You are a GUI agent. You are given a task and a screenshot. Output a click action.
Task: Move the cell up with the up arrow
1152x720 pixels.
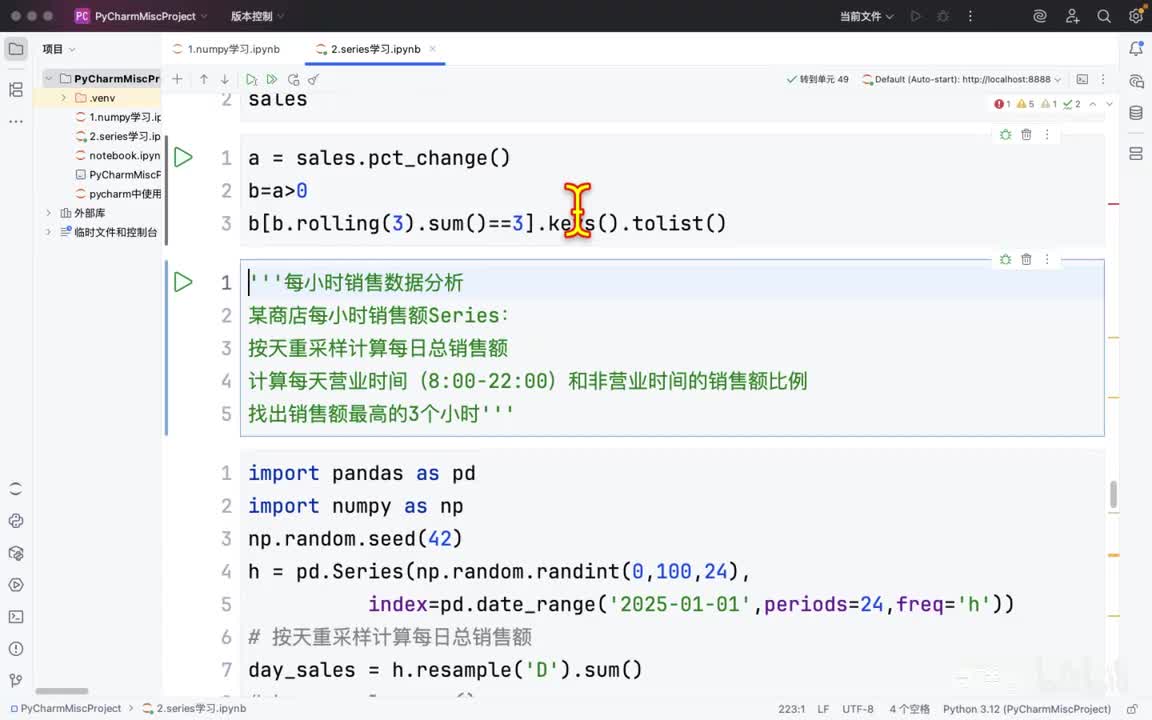pos(204,79)
